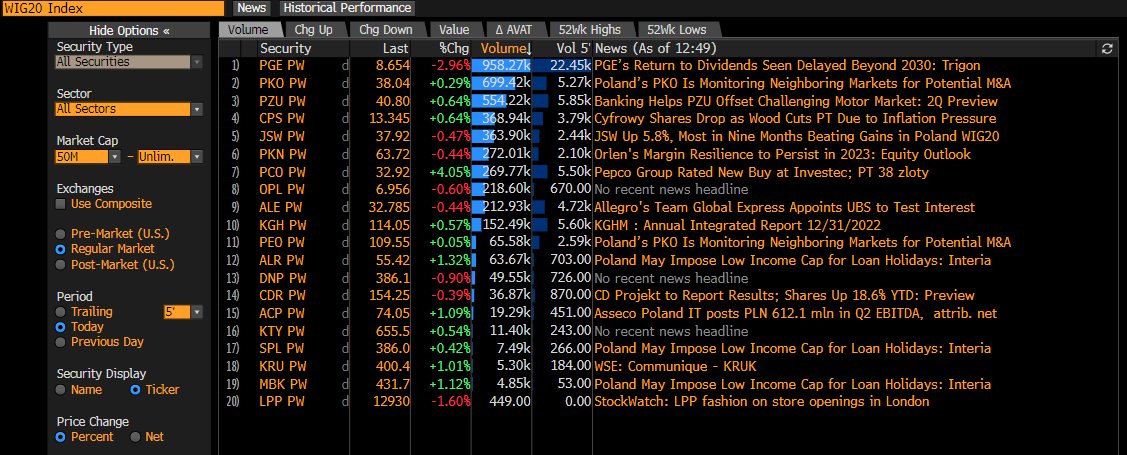This screenshot has width=1127, height=455.
Task: Click the News button at top
Action: tap(252, 8)
